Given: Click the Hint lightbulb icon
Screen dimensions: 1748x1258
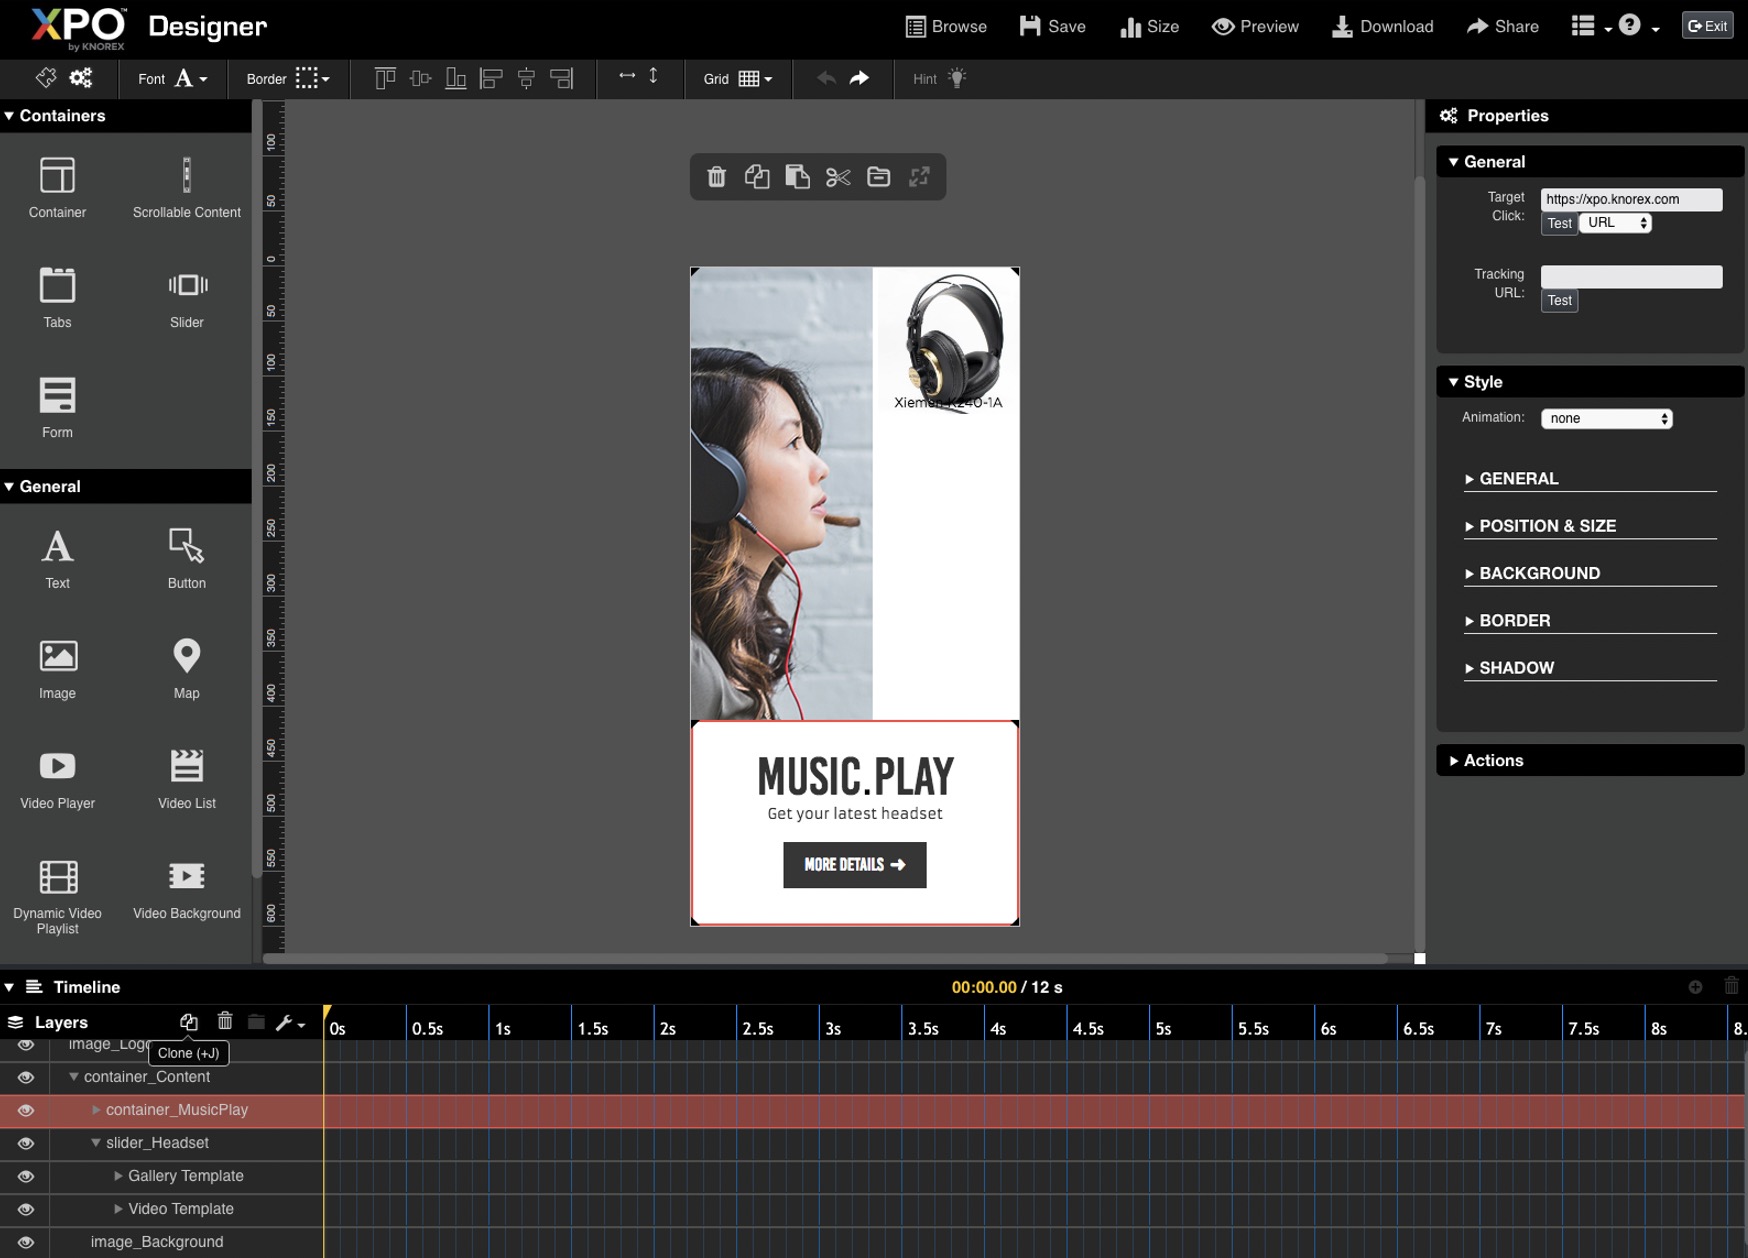Looking at the screenshot, I should 957,78.
